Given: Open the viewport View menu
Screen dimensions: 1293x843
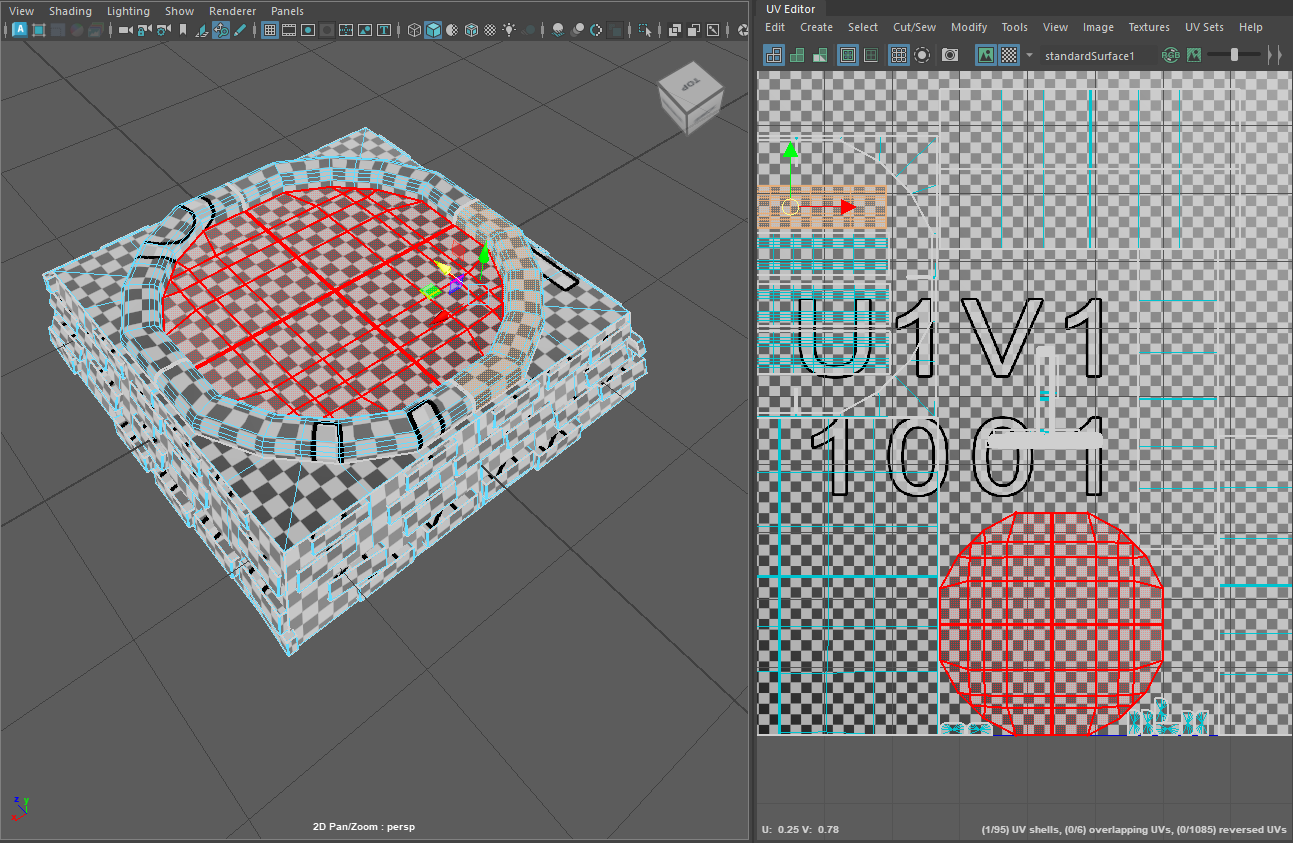Looking at the screenshot, I should (21, 11).
